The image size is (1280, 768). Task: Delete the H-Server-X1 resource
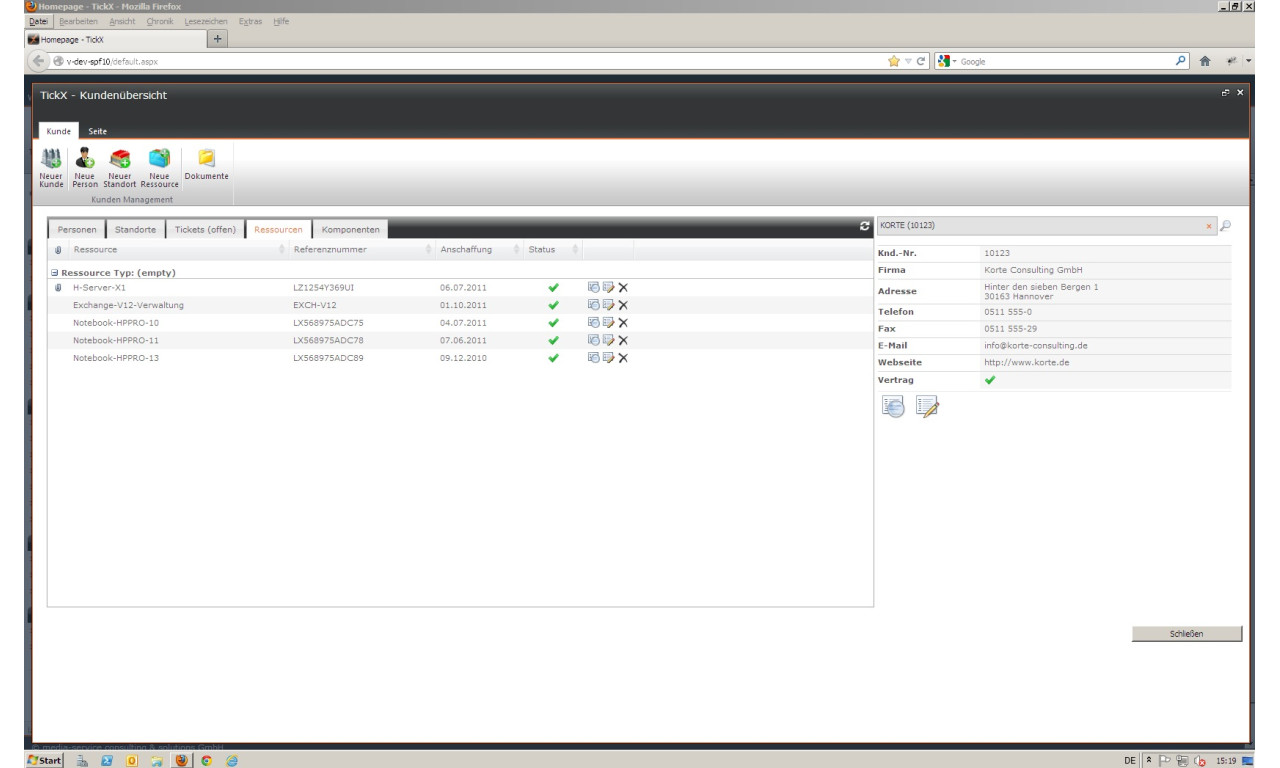(622, 288)
